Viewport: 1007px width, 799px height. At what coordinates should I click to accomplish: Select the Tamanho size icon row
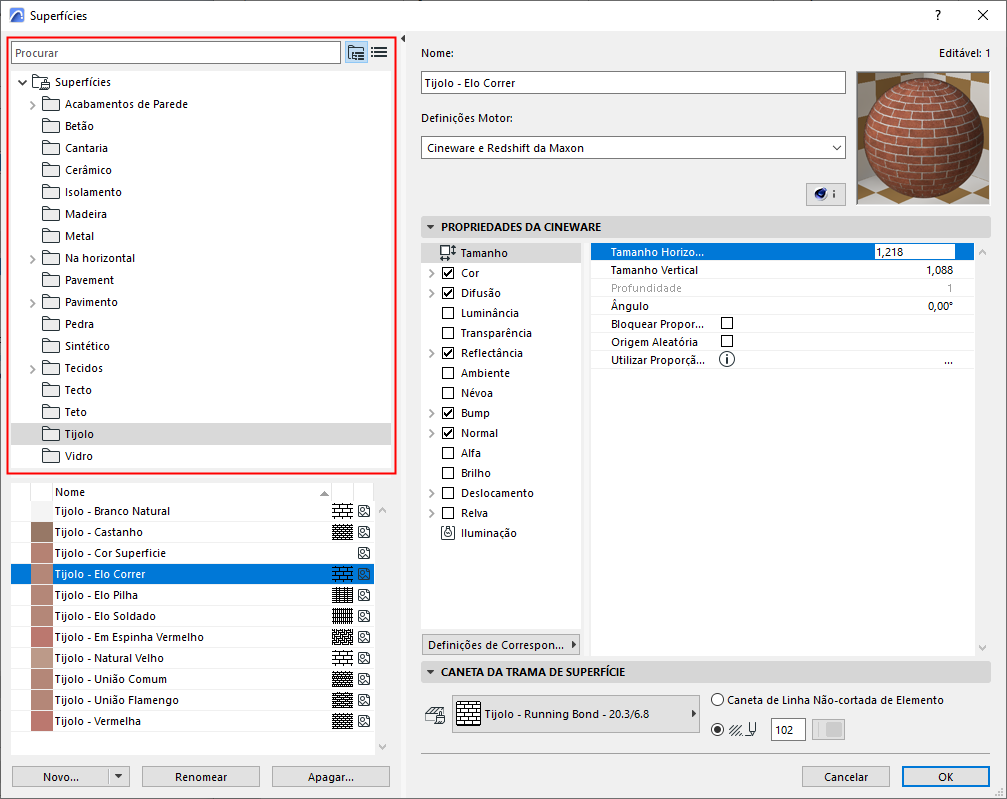point(501,252)
